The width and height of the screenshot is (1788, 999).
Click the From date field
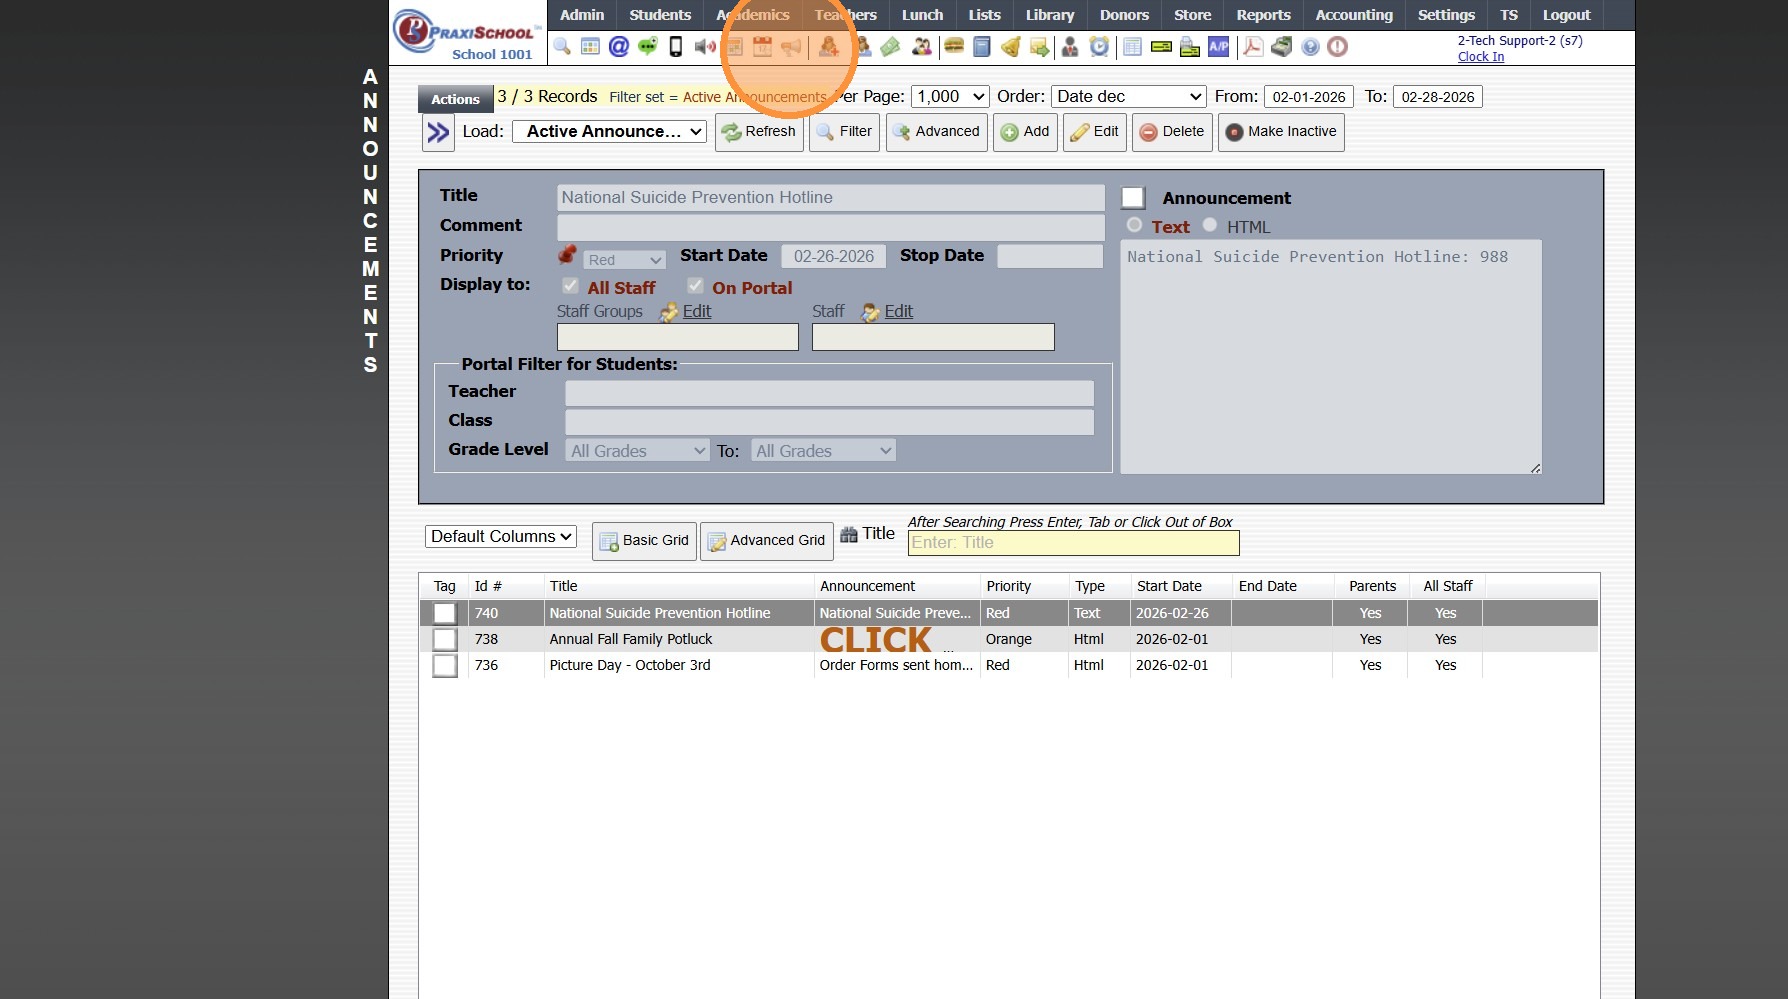1309,97
